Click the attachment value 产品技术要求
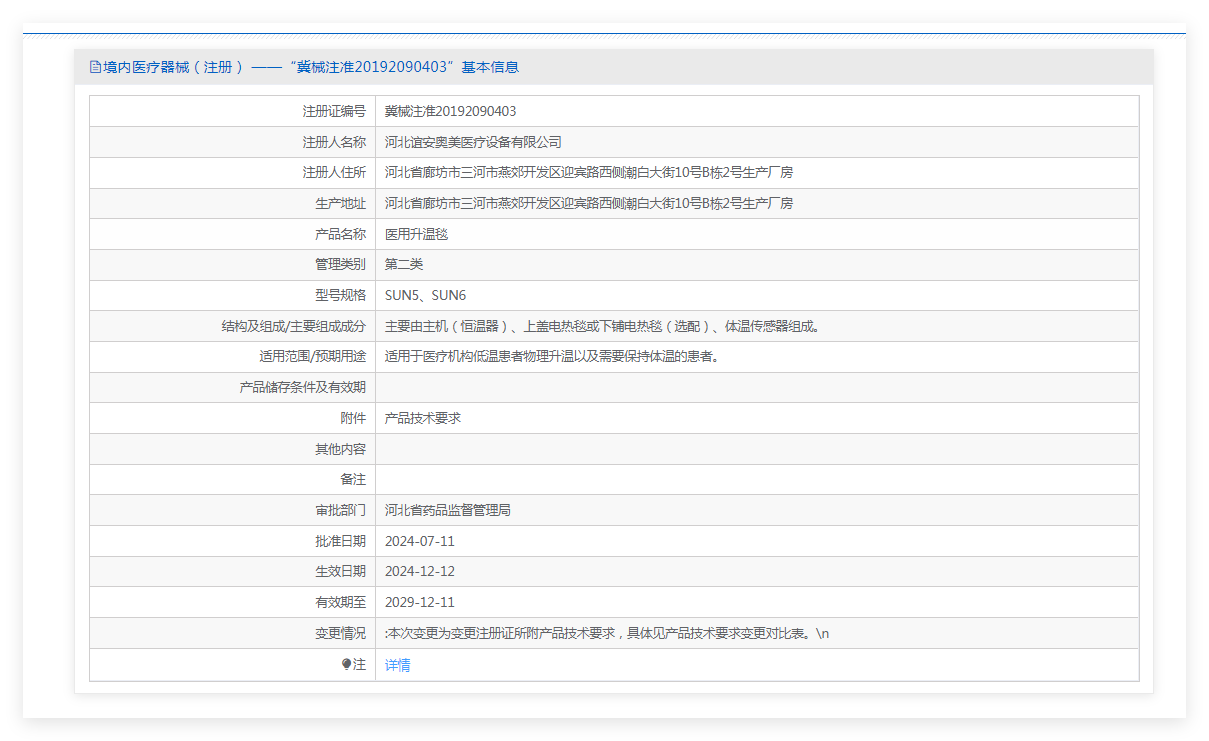 click(x=422, y=418)
